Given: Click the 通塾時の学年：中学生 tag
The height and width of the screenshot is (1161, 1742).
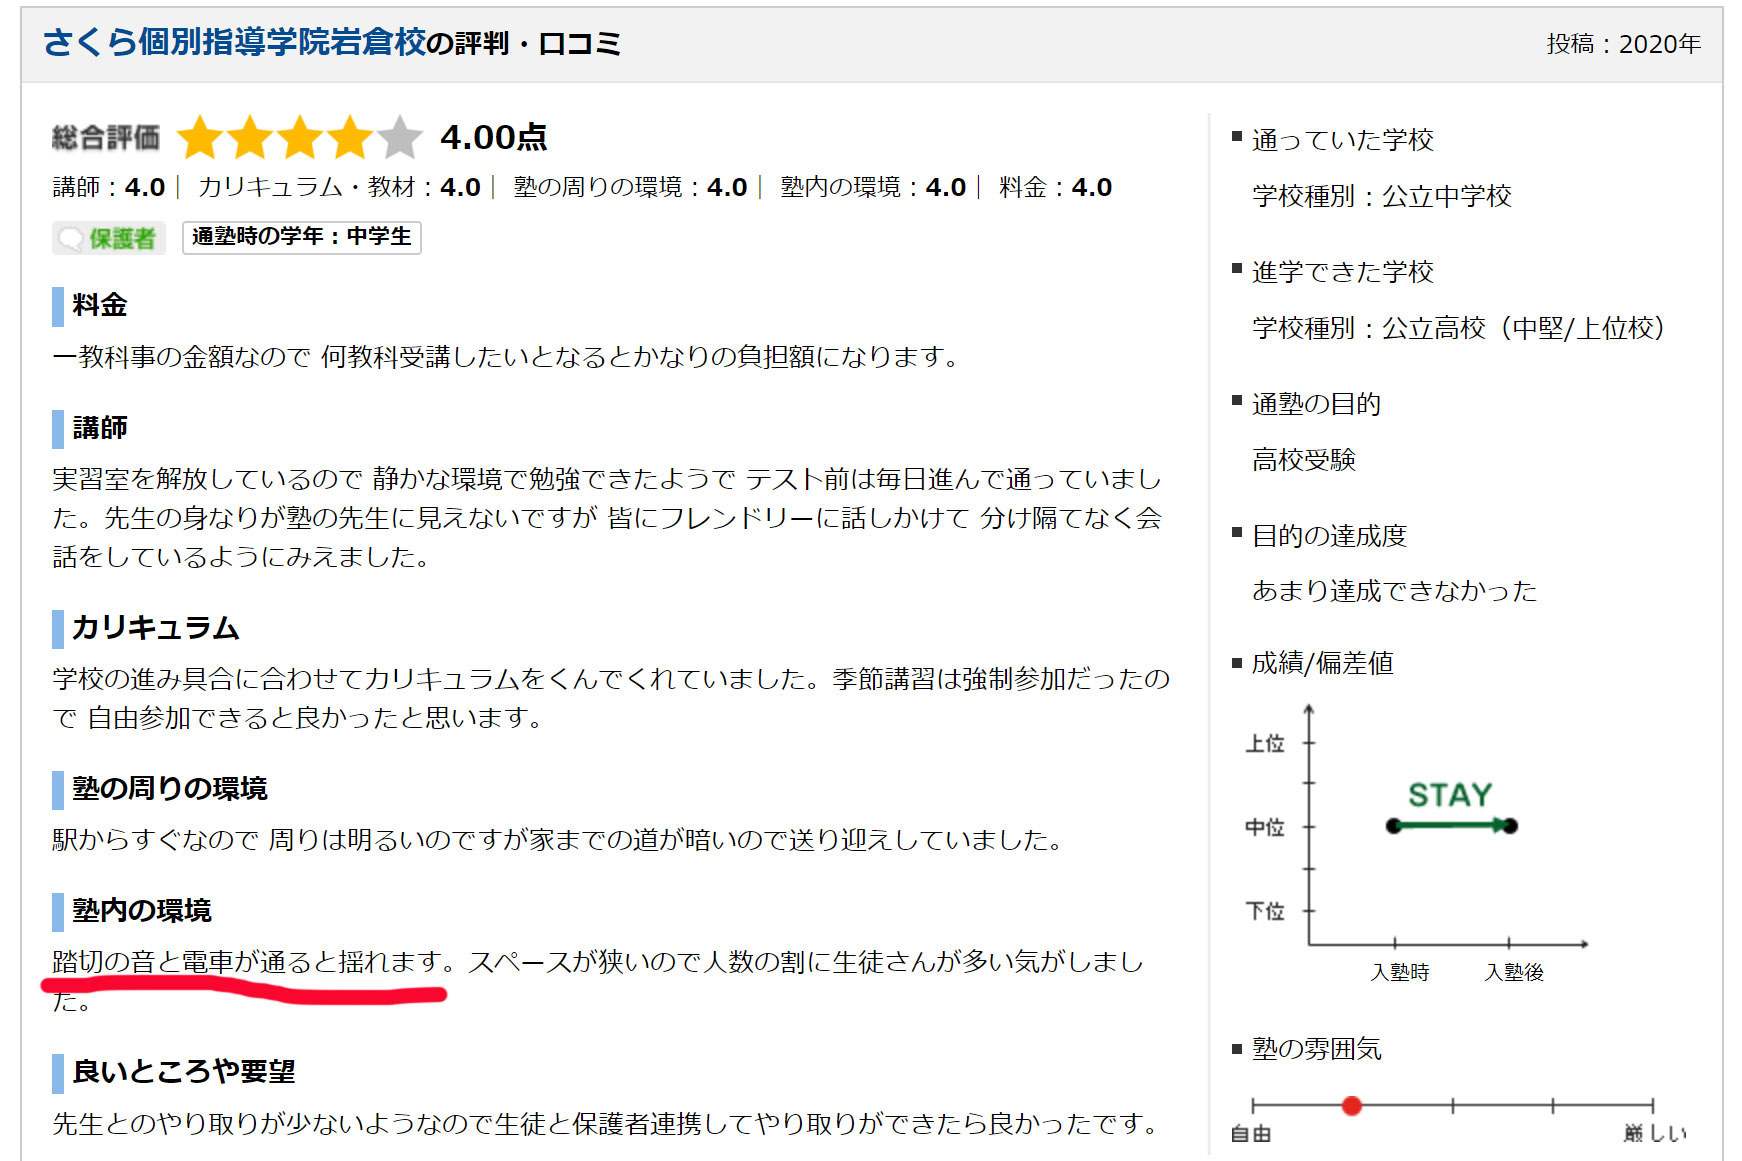Looking at the screenshot, I should click(302, 237).
